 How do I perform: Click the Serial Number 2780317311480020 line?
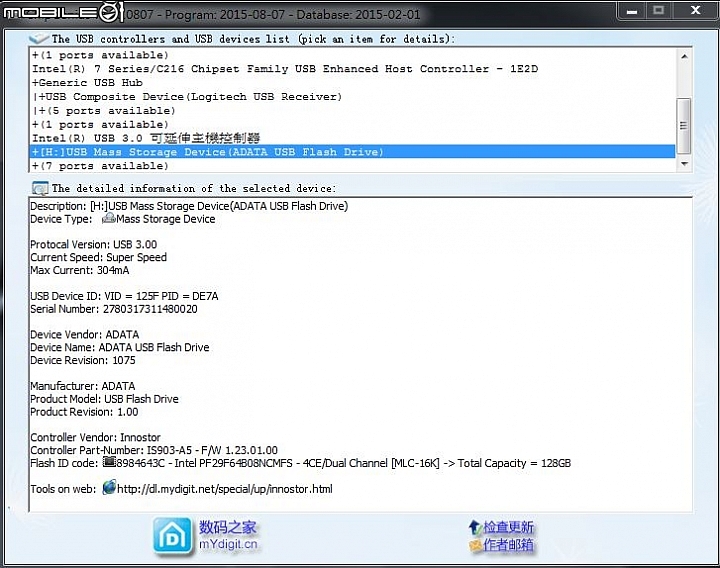[x=114, y=309]
